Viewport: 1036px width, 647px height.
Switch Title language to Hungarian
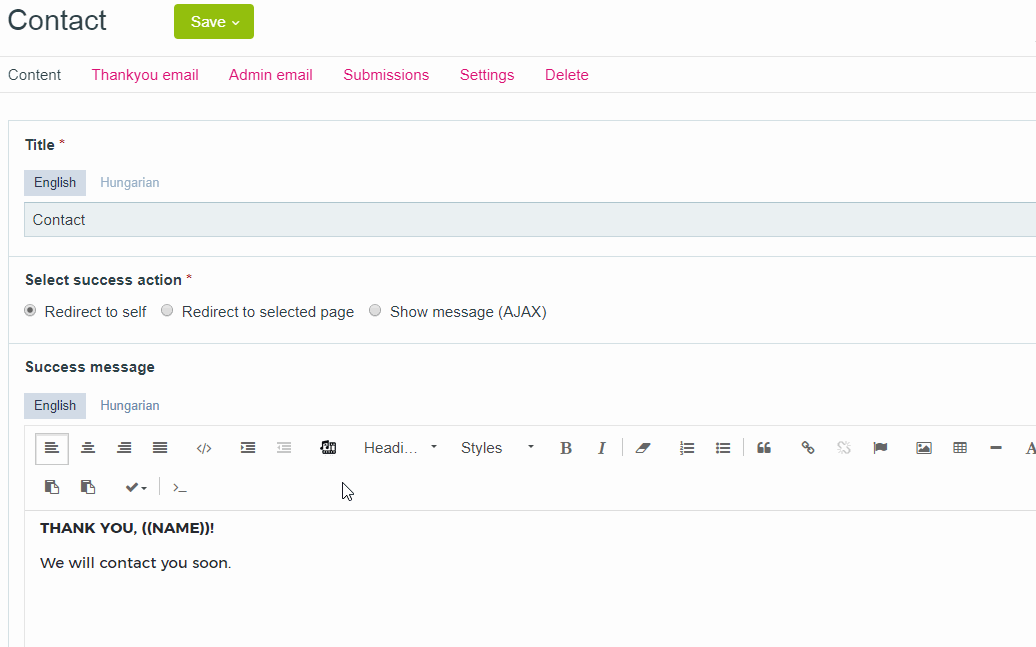129,183
